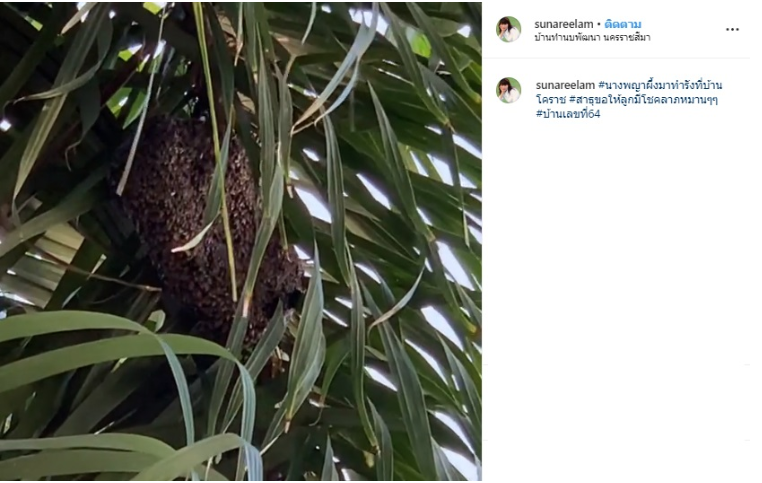Click the wrapped word โคราช in the caption
762x483 pixels.
tap(551, 100)
